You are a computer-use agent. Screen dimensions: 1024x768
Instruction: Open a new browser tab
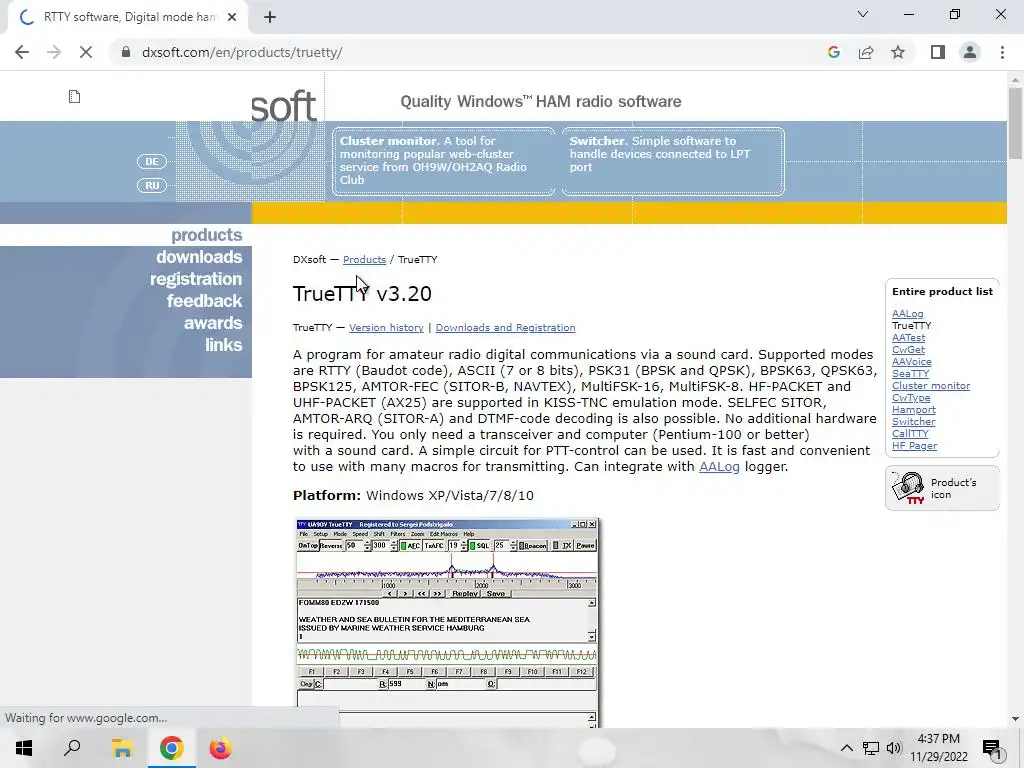click(x=270, y=17)
